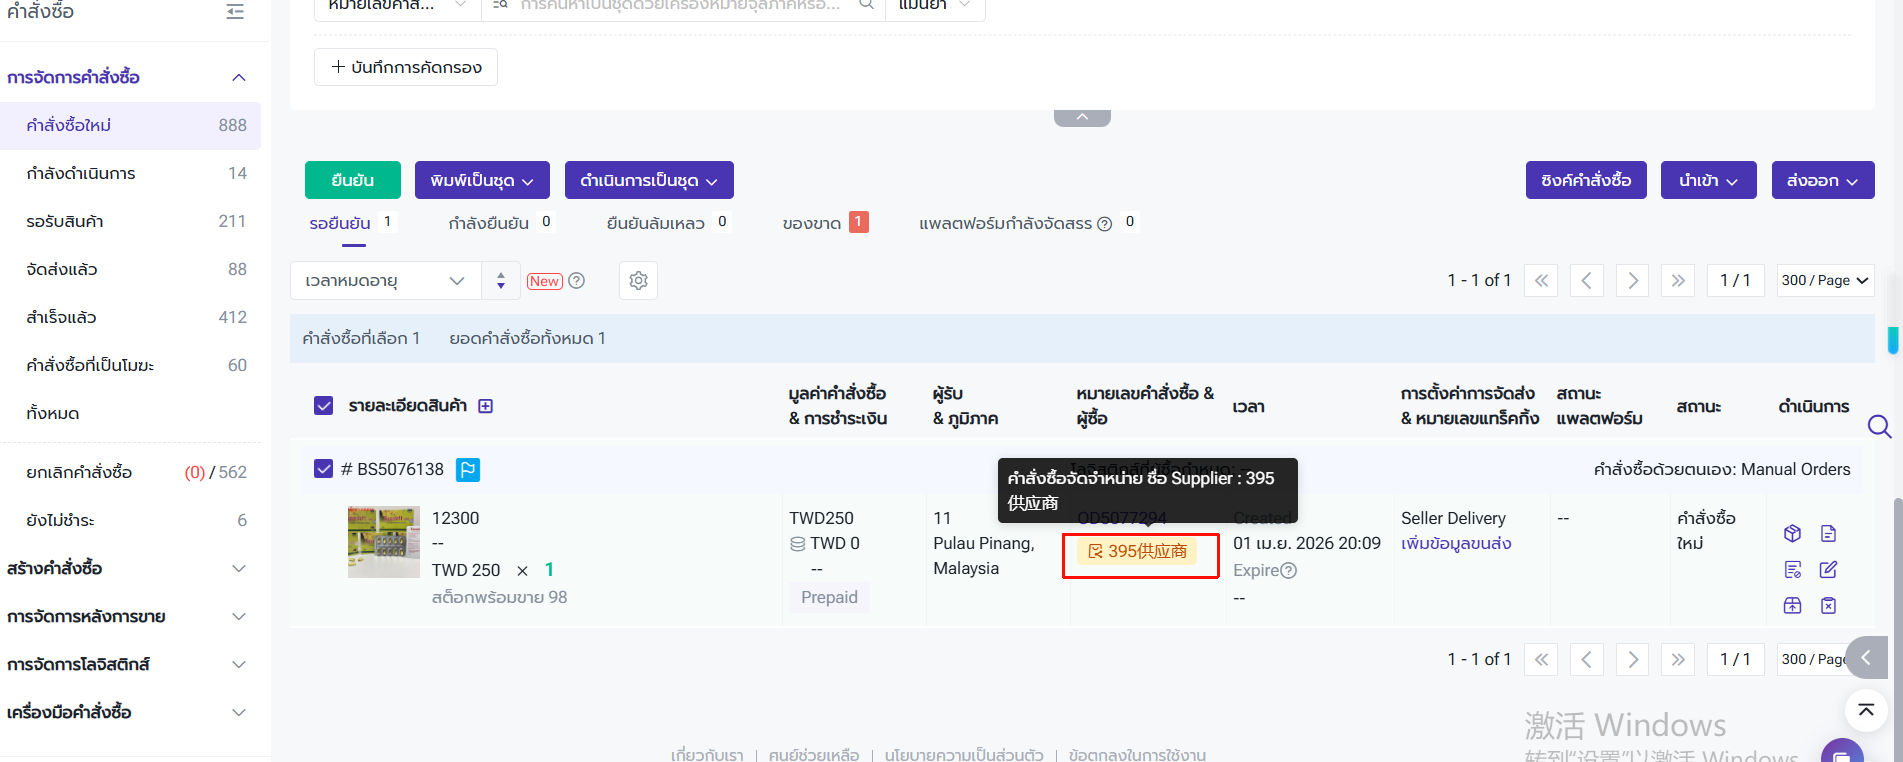Click the magnifier search icon at right edge
1903x762 pixels.
coord(1879,427)
